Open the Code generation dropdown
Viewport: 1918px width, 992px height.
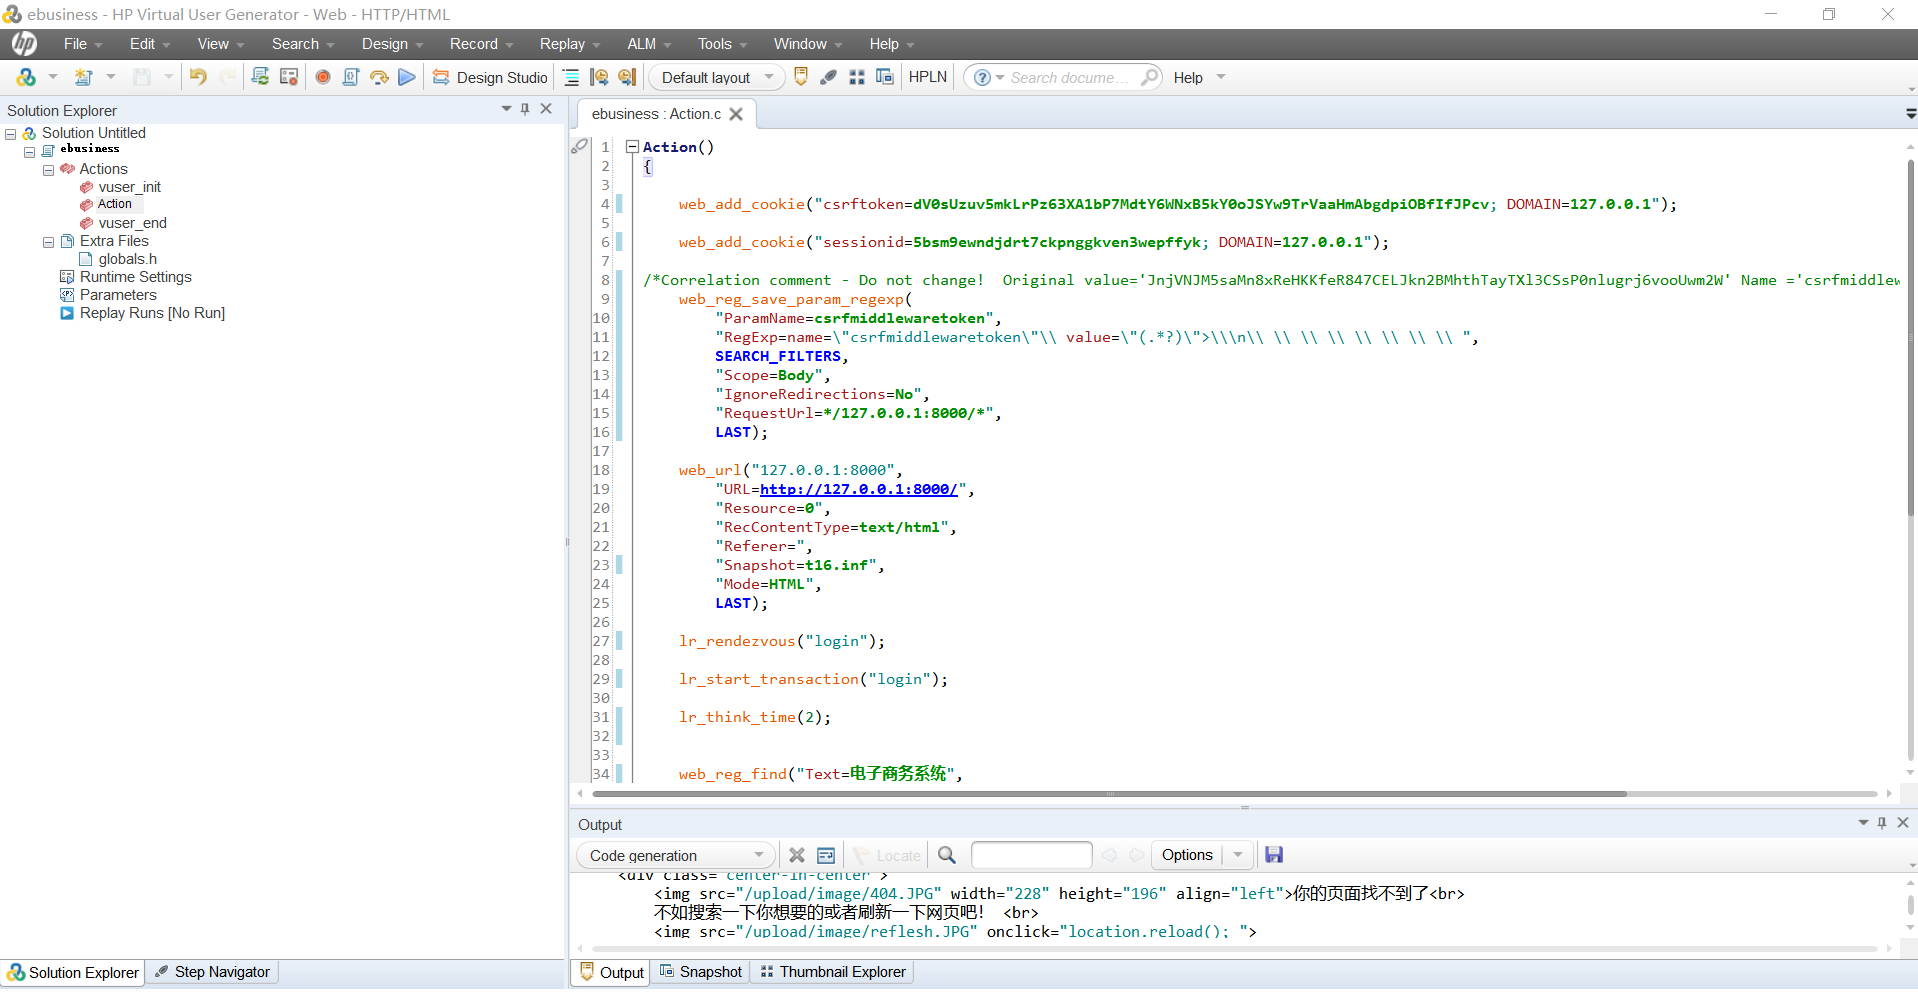pyautogui.click(x=676, y=855)
